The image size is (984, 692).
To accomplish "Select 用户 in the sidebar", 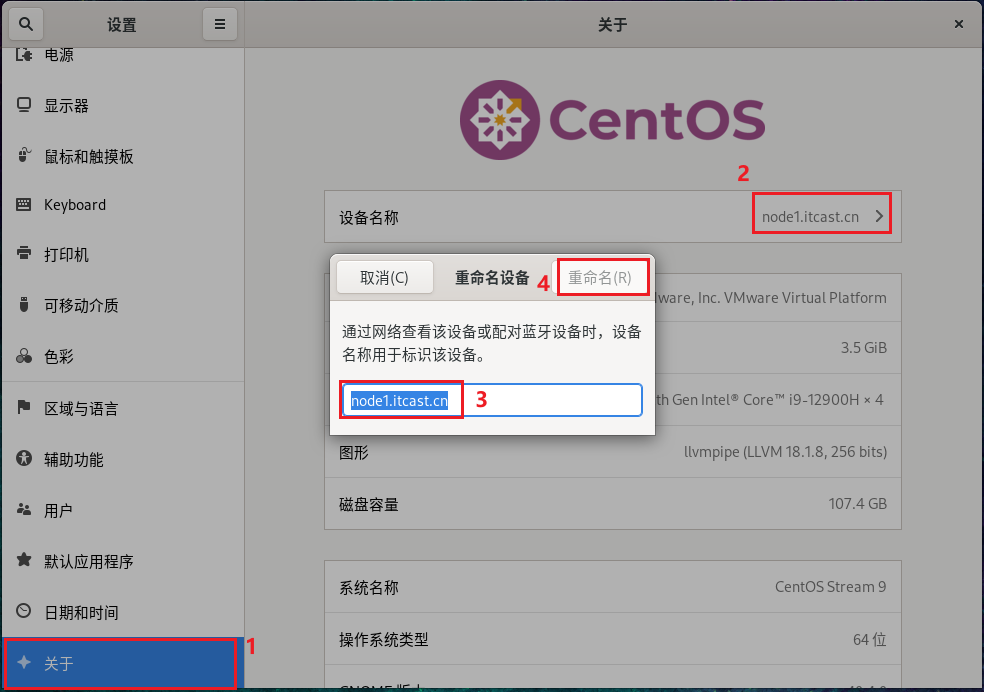I will 122,510.
